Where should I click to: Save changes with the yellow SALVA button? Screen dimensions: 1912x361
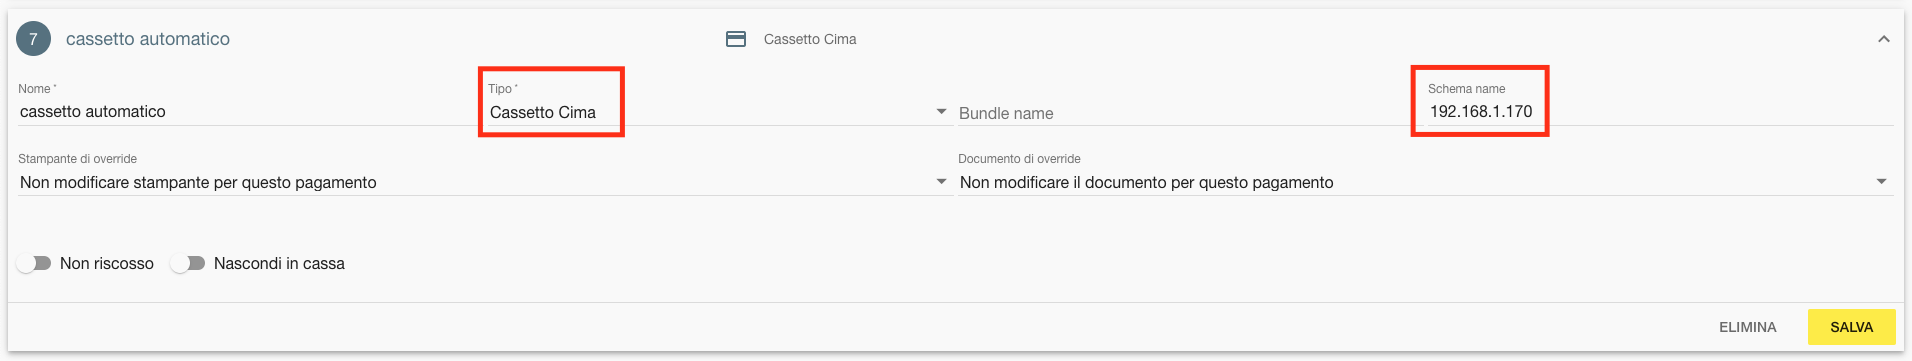(1852, 327)
